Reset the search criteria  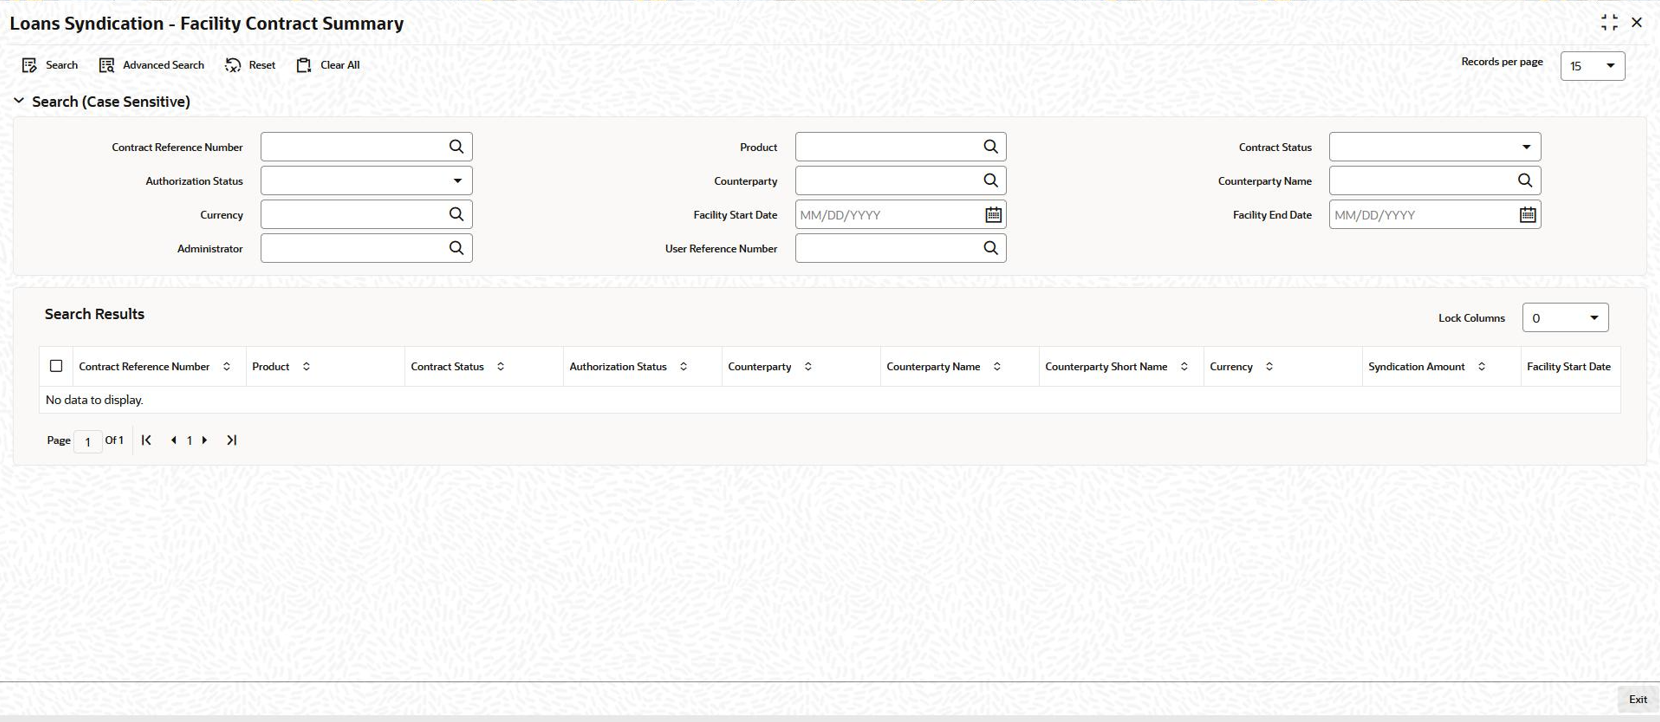(x=250, y=65)
